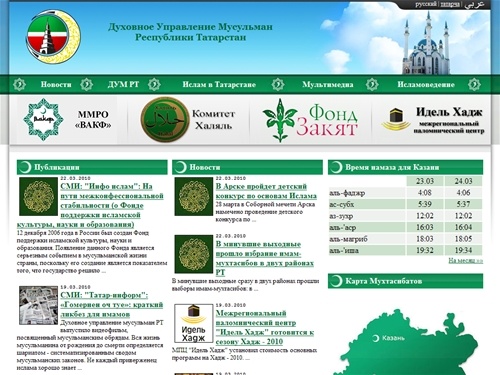Screen dimensions: 500x375
Task: Click the ас-субх prayer row label
Action: click(x=342, y=204)
